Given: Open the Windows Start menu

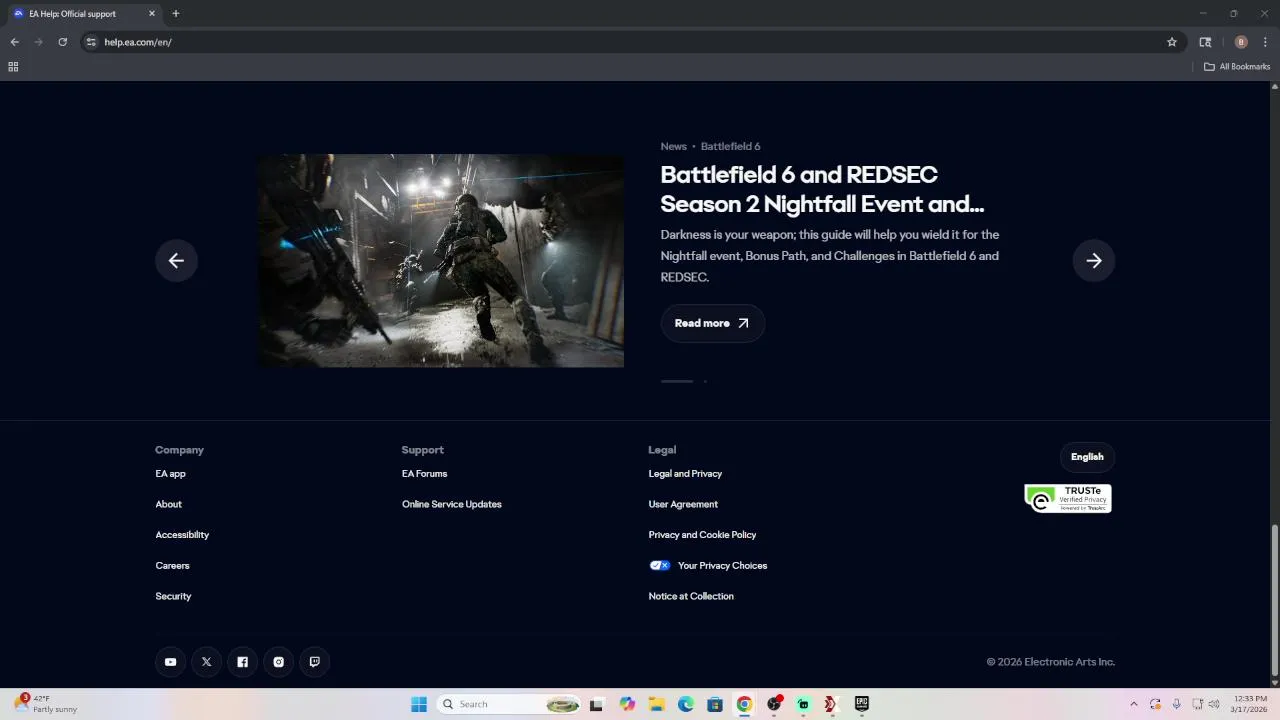Looking at the screenshot, I should click(x=419, y=704).
